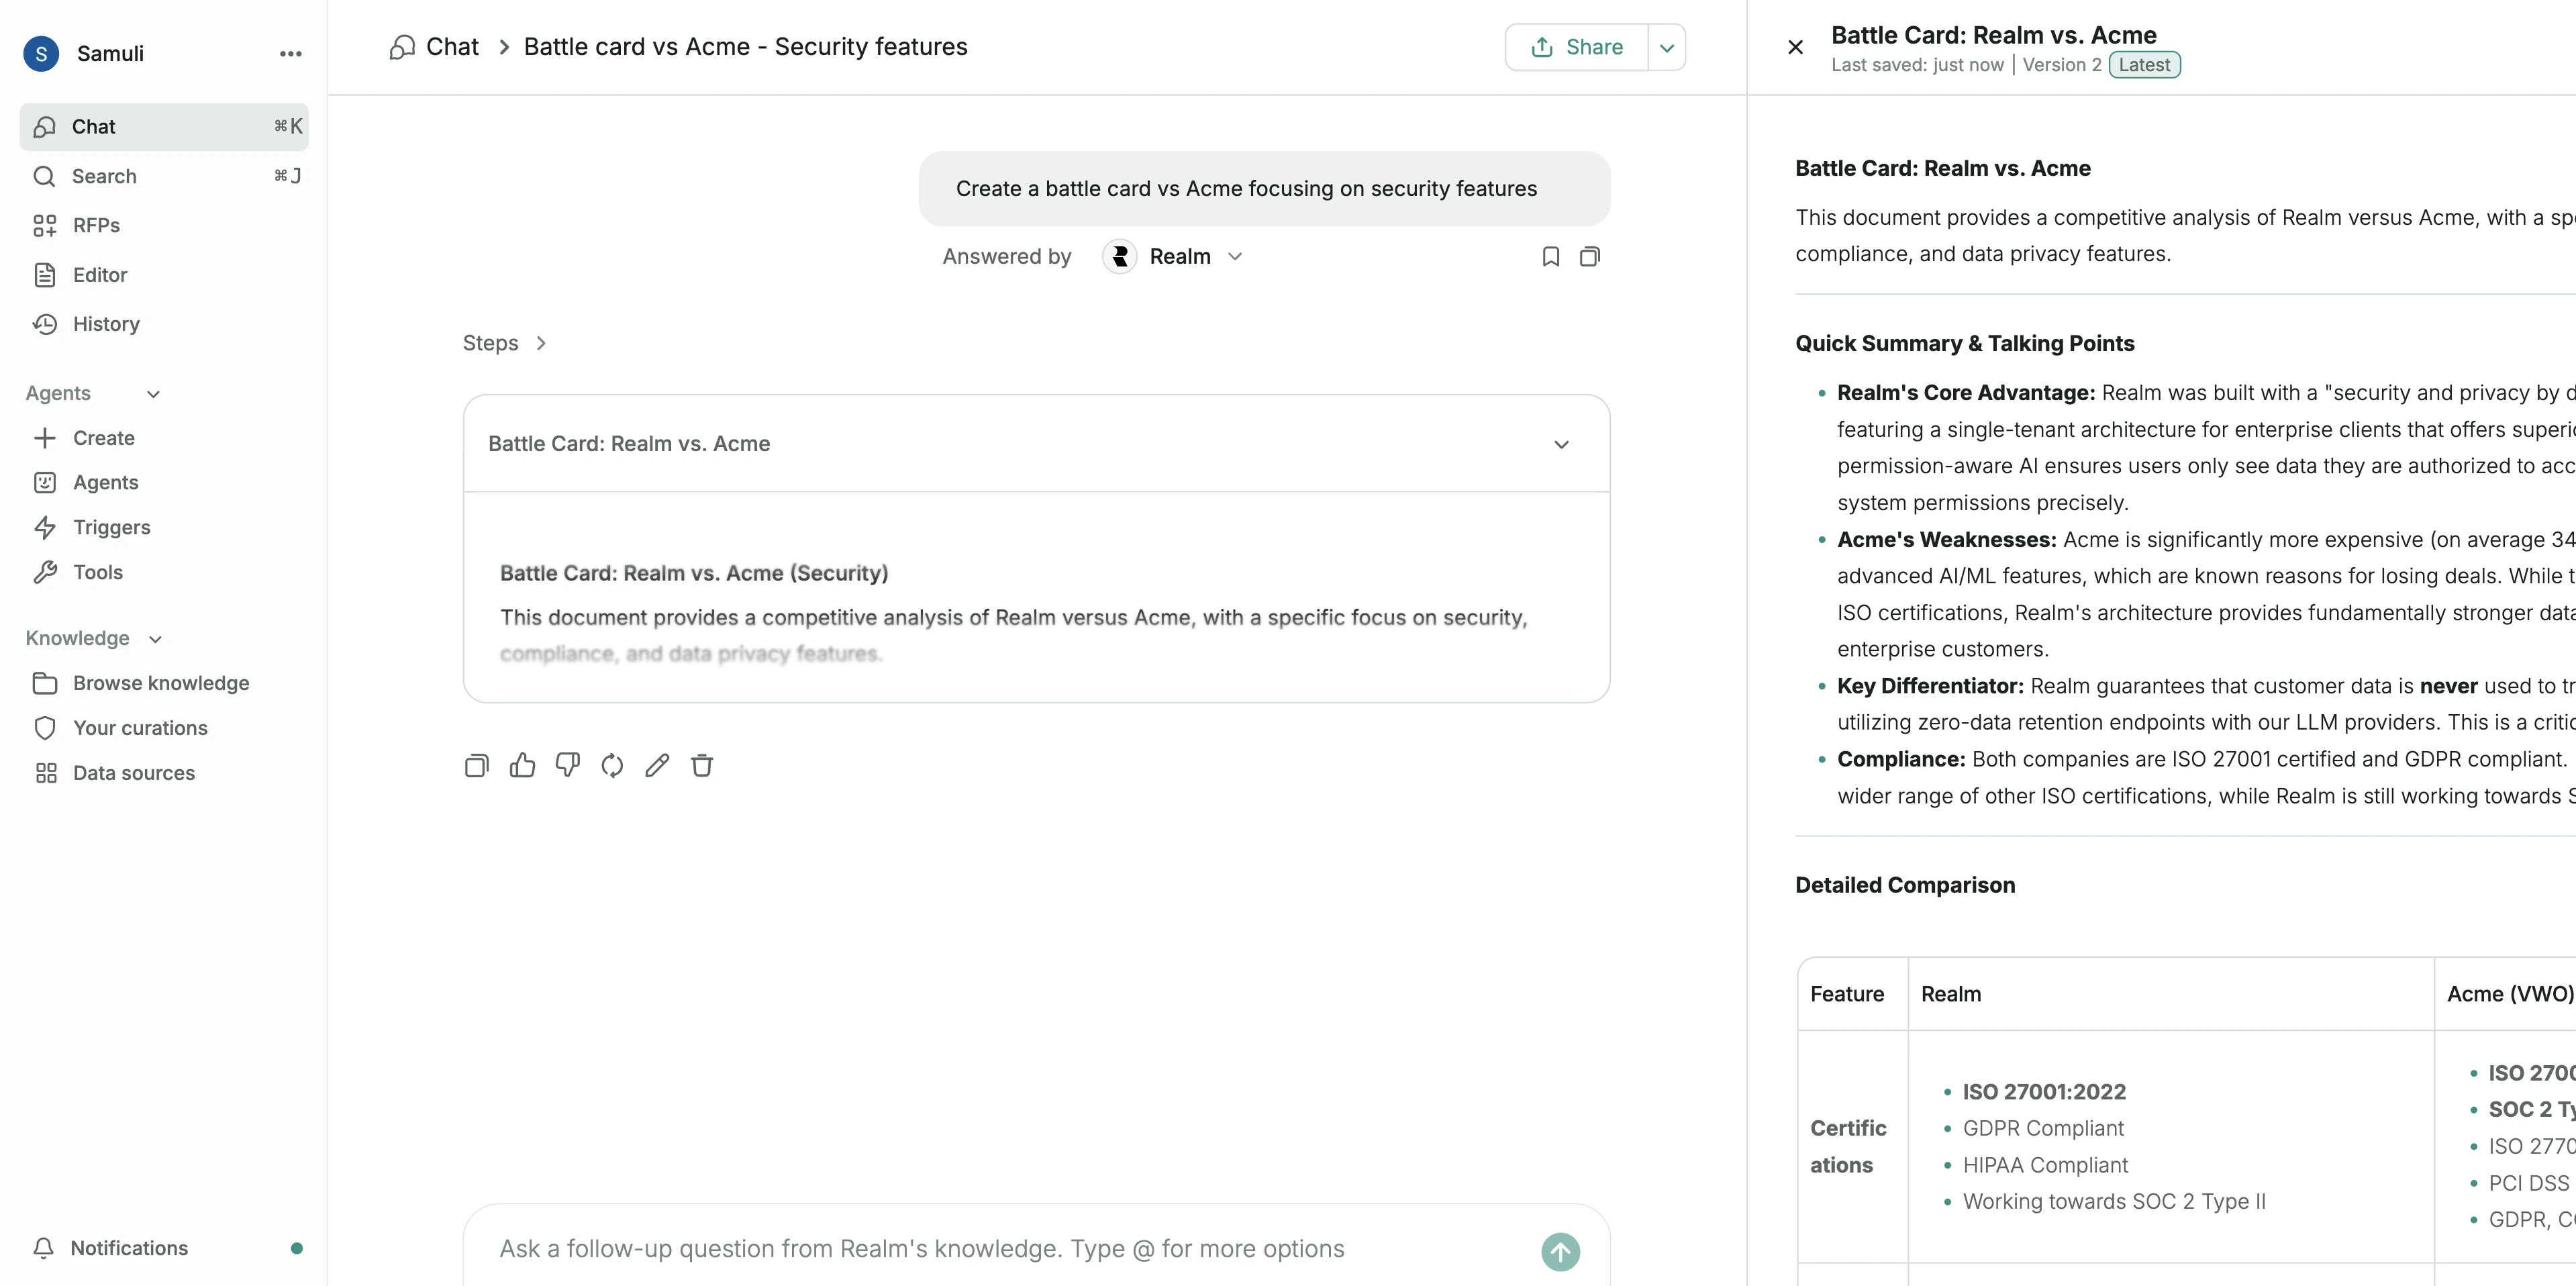The image size is (2576, 1286).
Task: Click the thumbs down feedback icon
Action: (x=567, y=766)
